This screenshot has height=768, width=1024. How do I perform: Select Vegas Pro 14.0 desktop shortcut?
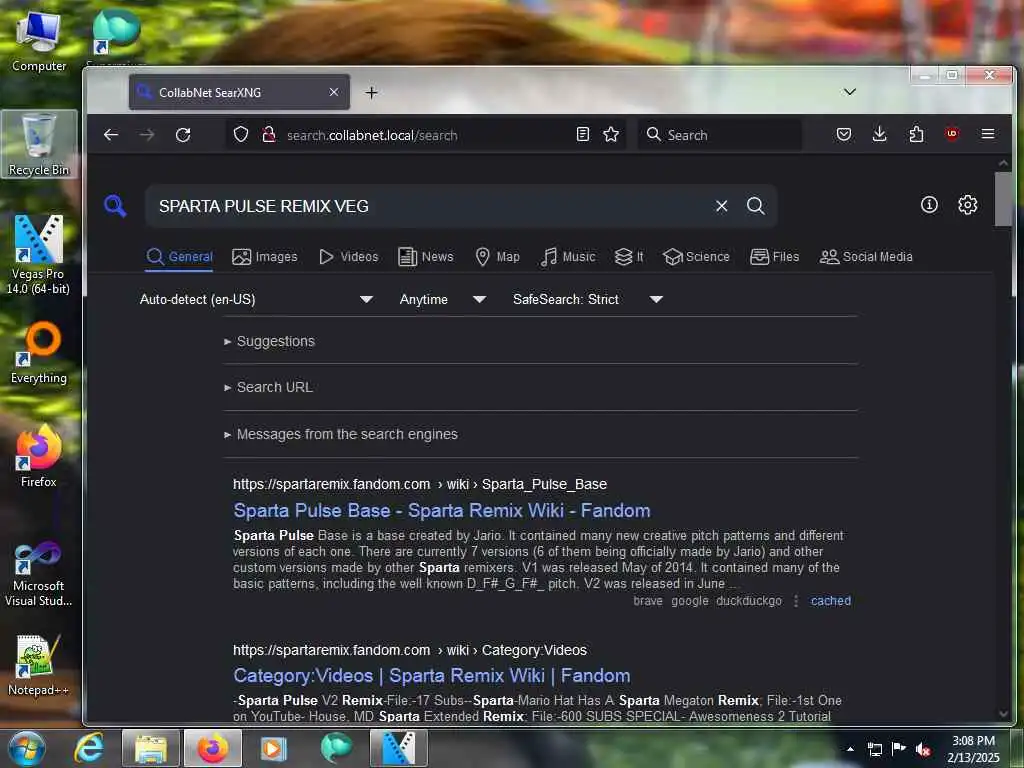(39, 255)
